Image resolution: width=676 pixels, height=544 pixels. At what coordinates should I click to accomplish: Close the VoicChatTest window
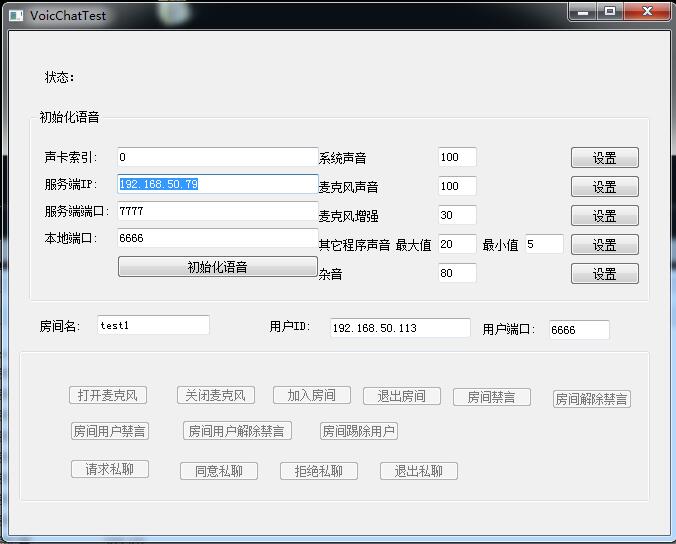pos(647,12)
